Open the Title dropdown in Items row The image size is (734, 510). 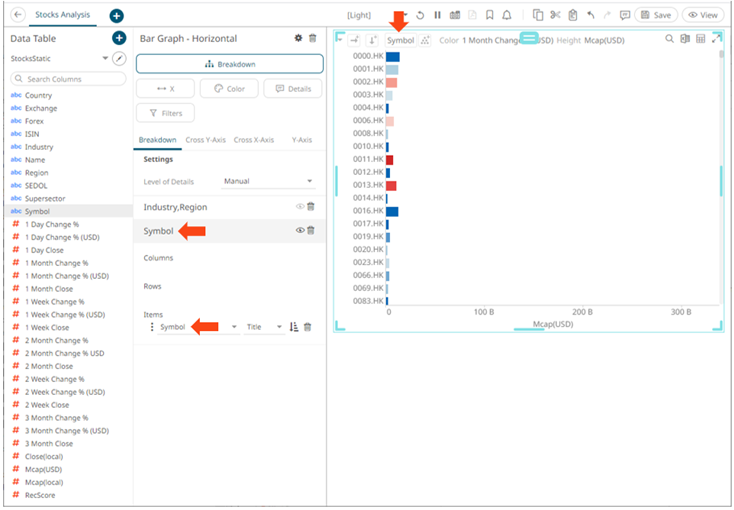tap(264, 327)
